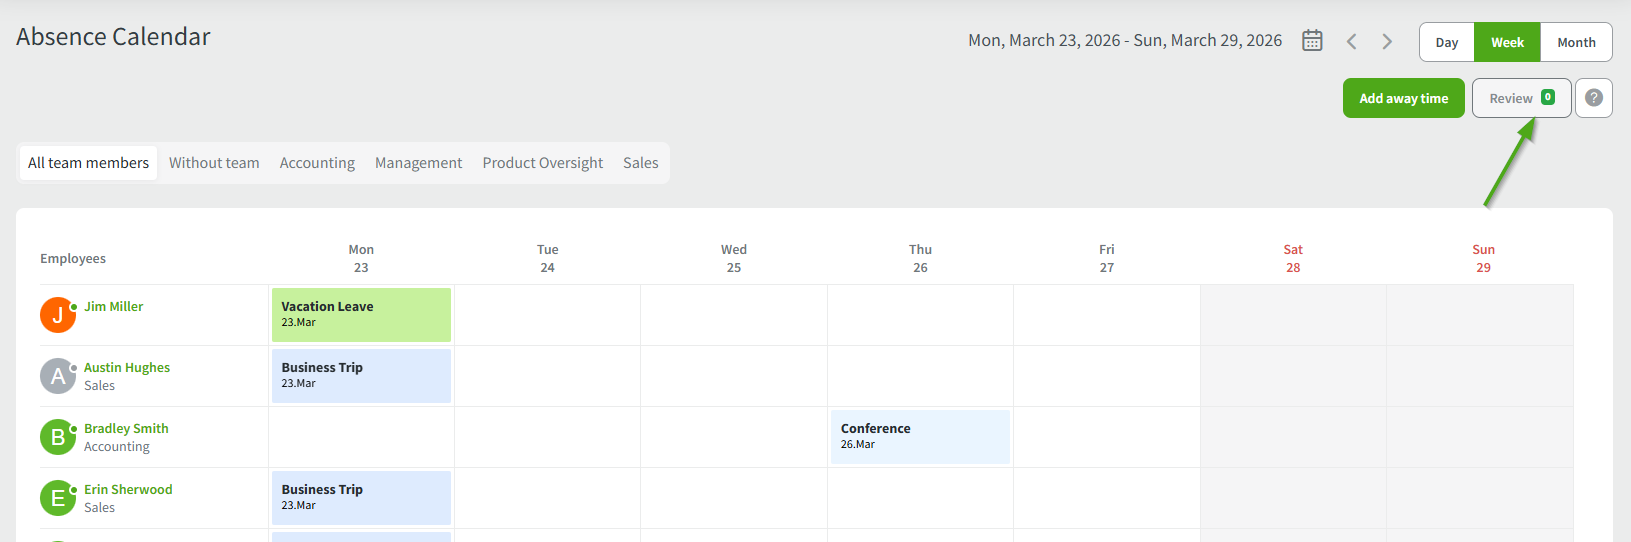Switch calendar to Day view

[x=1446, y=43]
